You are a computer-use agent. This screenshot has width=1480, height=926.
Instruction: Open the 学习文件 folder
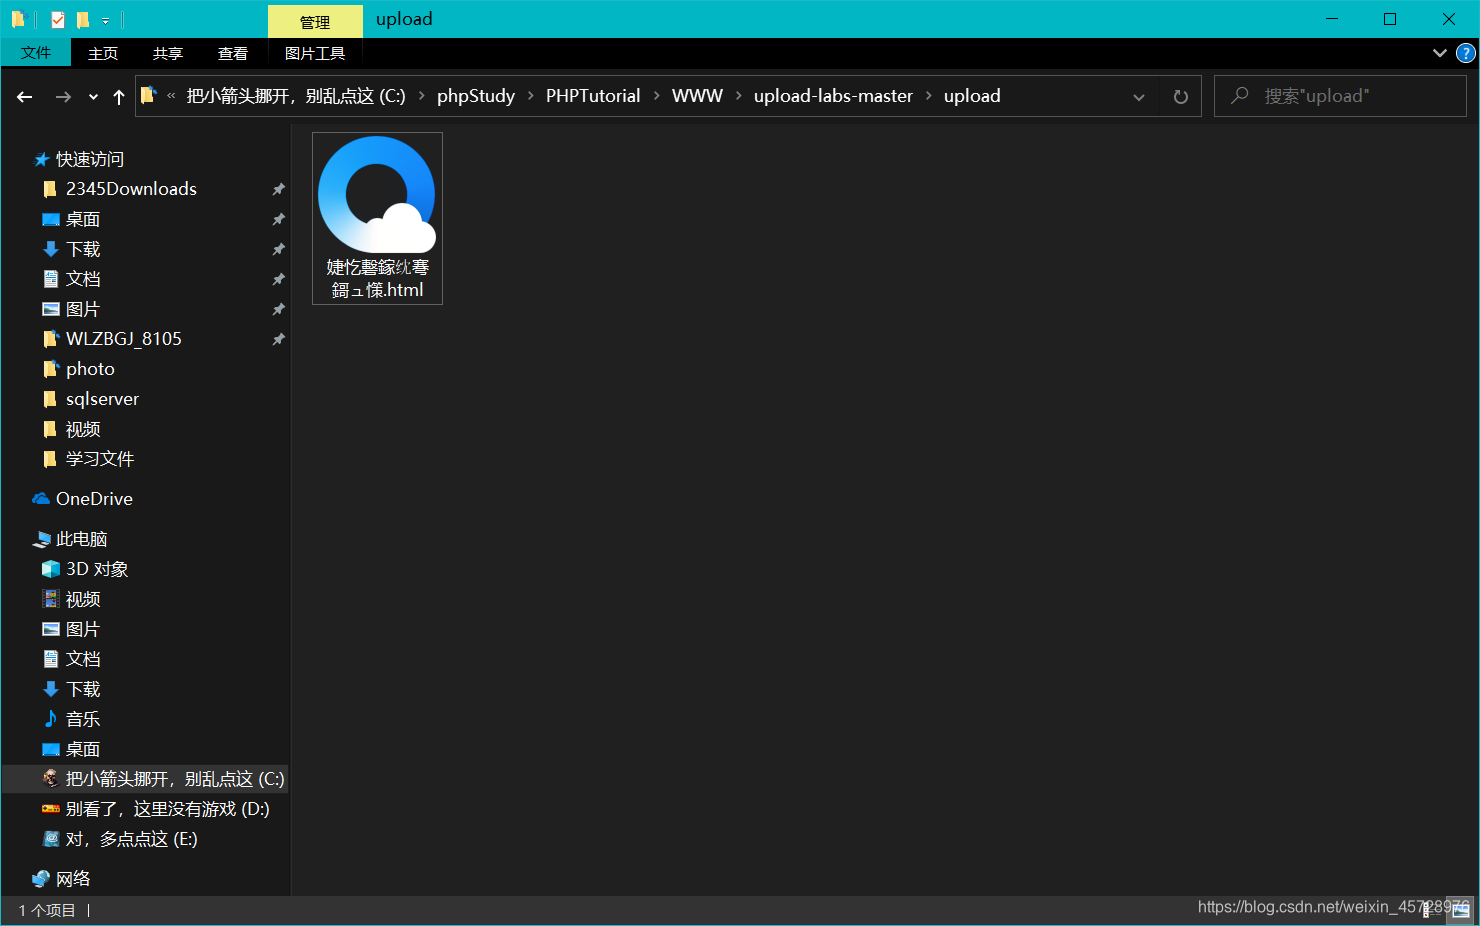point(100,459)
